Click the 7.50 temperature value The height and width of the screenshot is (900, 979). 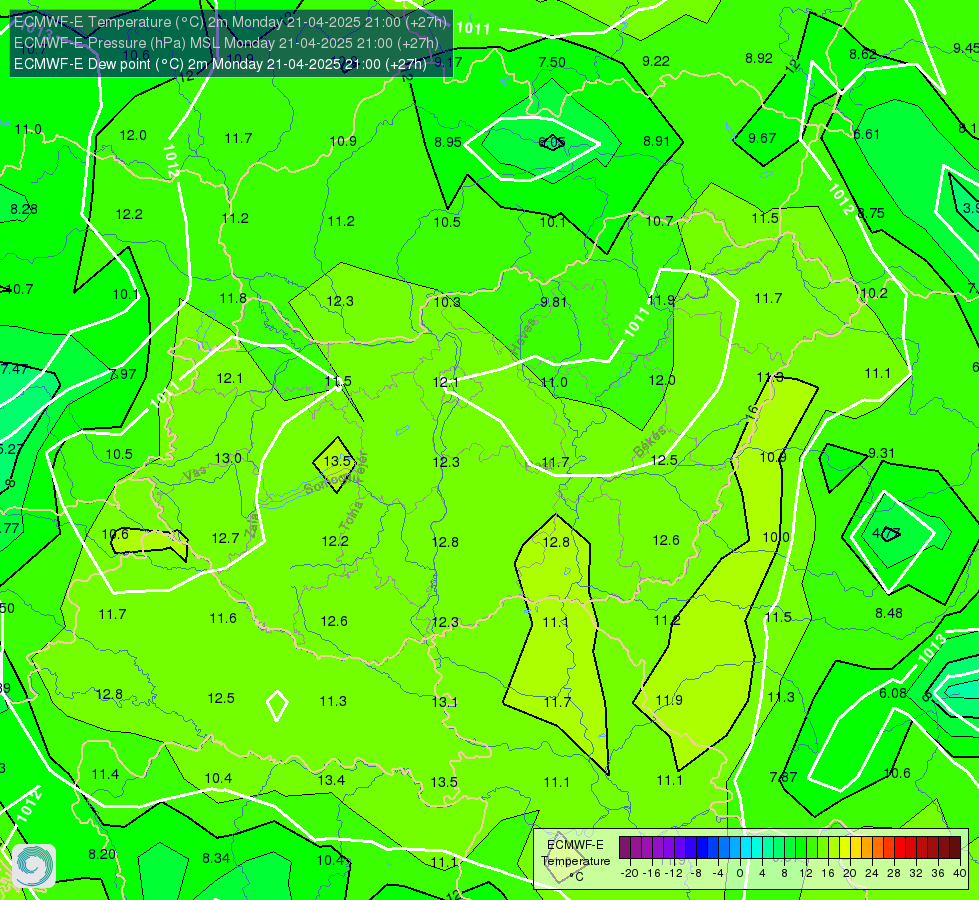(552, 62)
